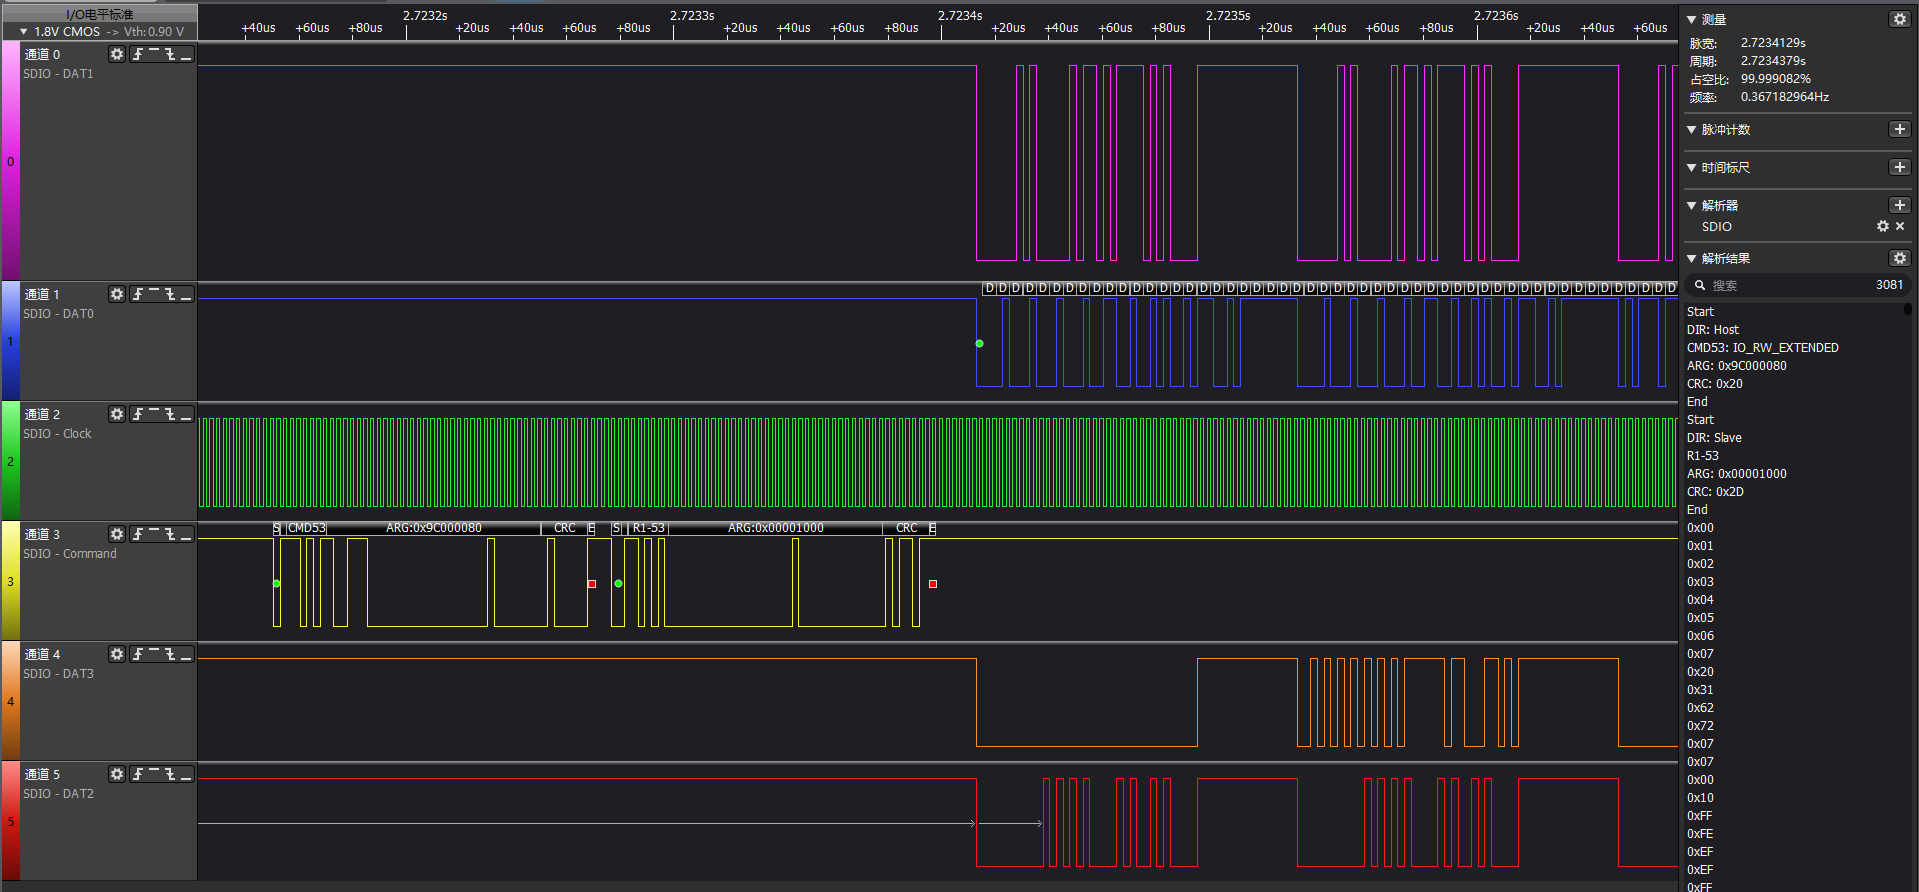Click the 通道 4 orange color bar
Screen dimensions: 1919x892
[10, 701]
